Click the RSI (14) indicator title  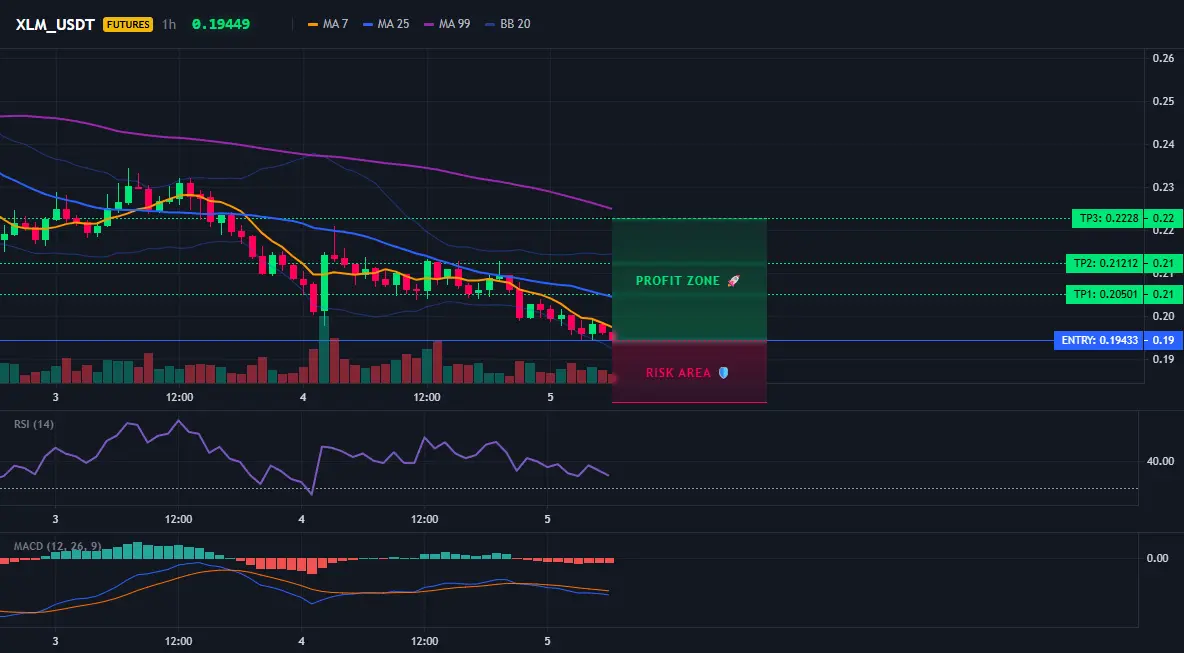34,424
